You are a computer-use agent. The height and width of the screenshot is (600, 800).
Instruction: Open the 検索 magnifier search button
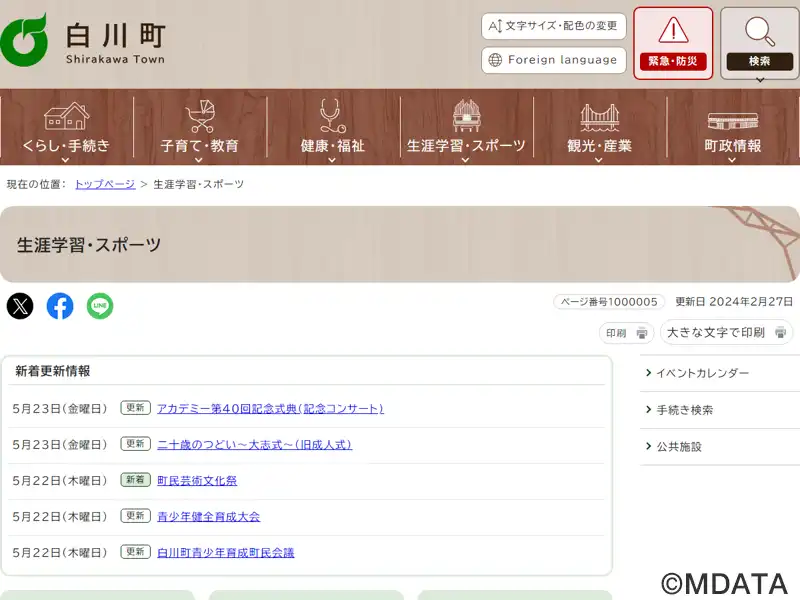[760, 43]
